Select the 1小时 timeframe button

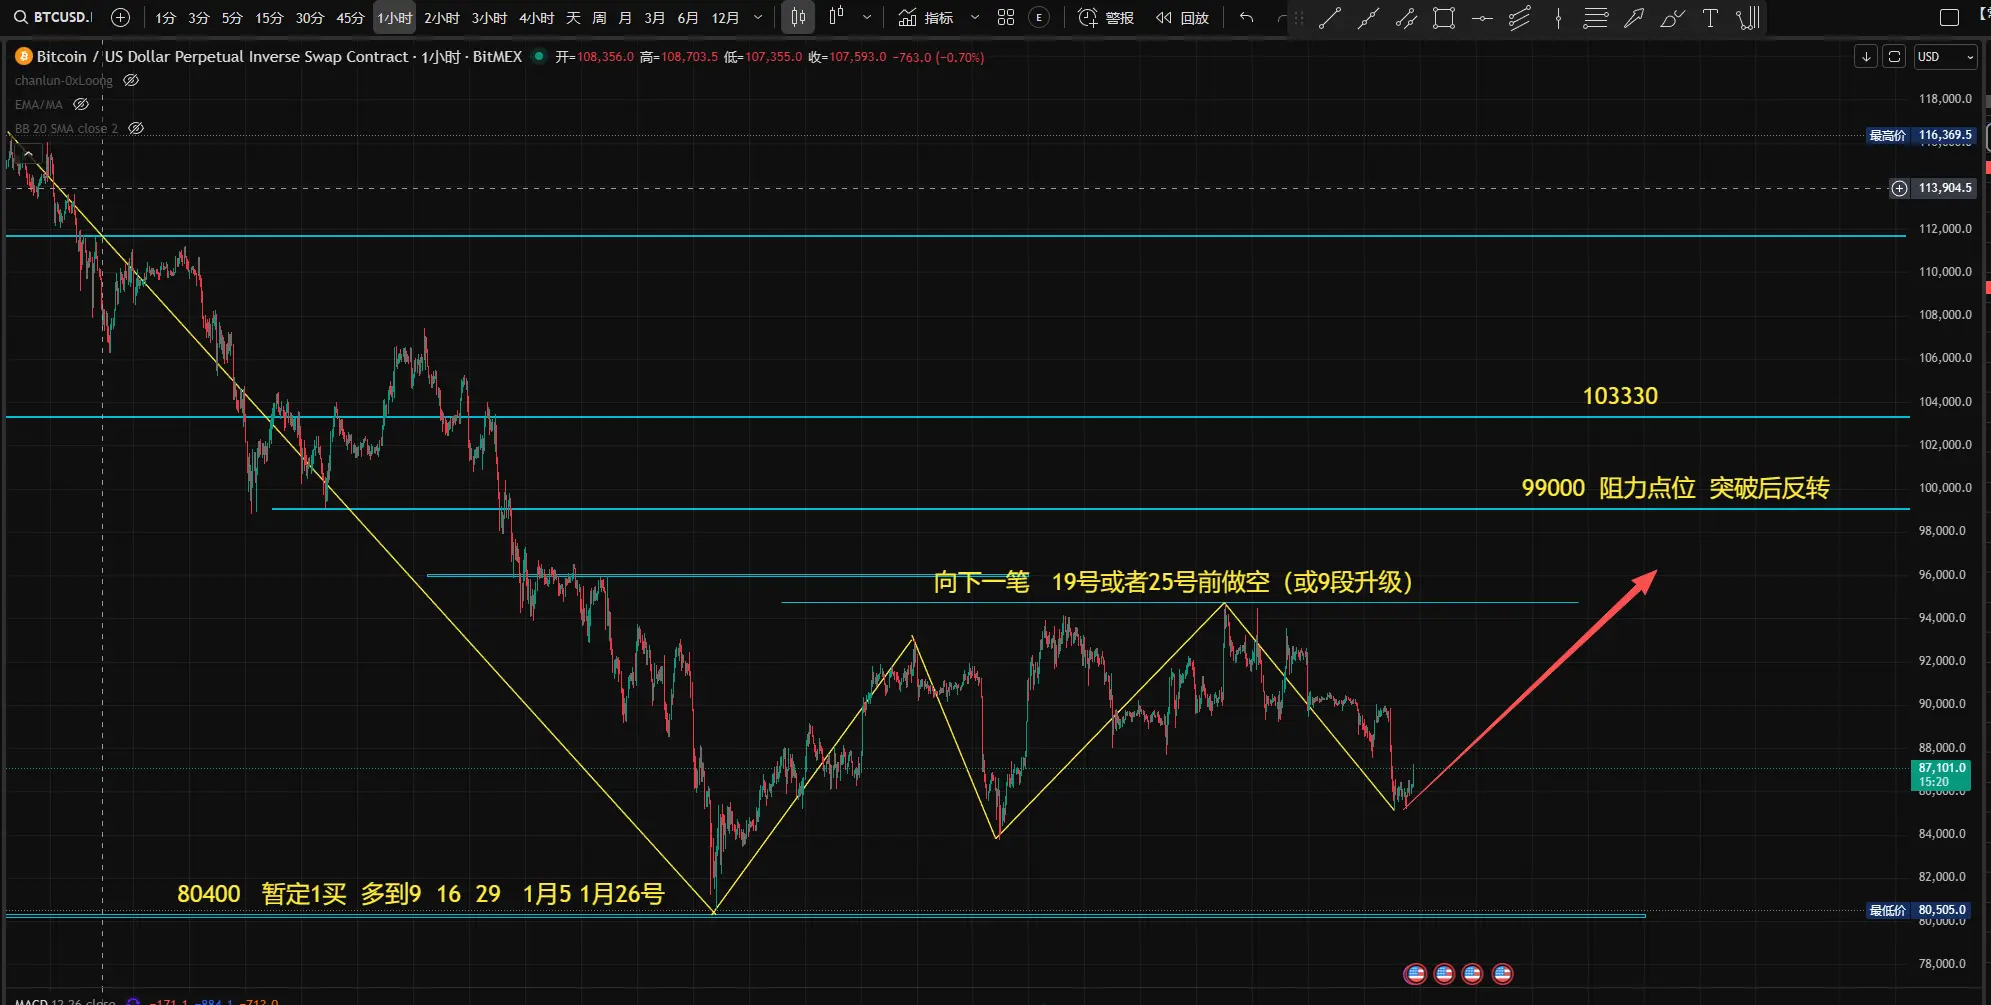[394, 18]
